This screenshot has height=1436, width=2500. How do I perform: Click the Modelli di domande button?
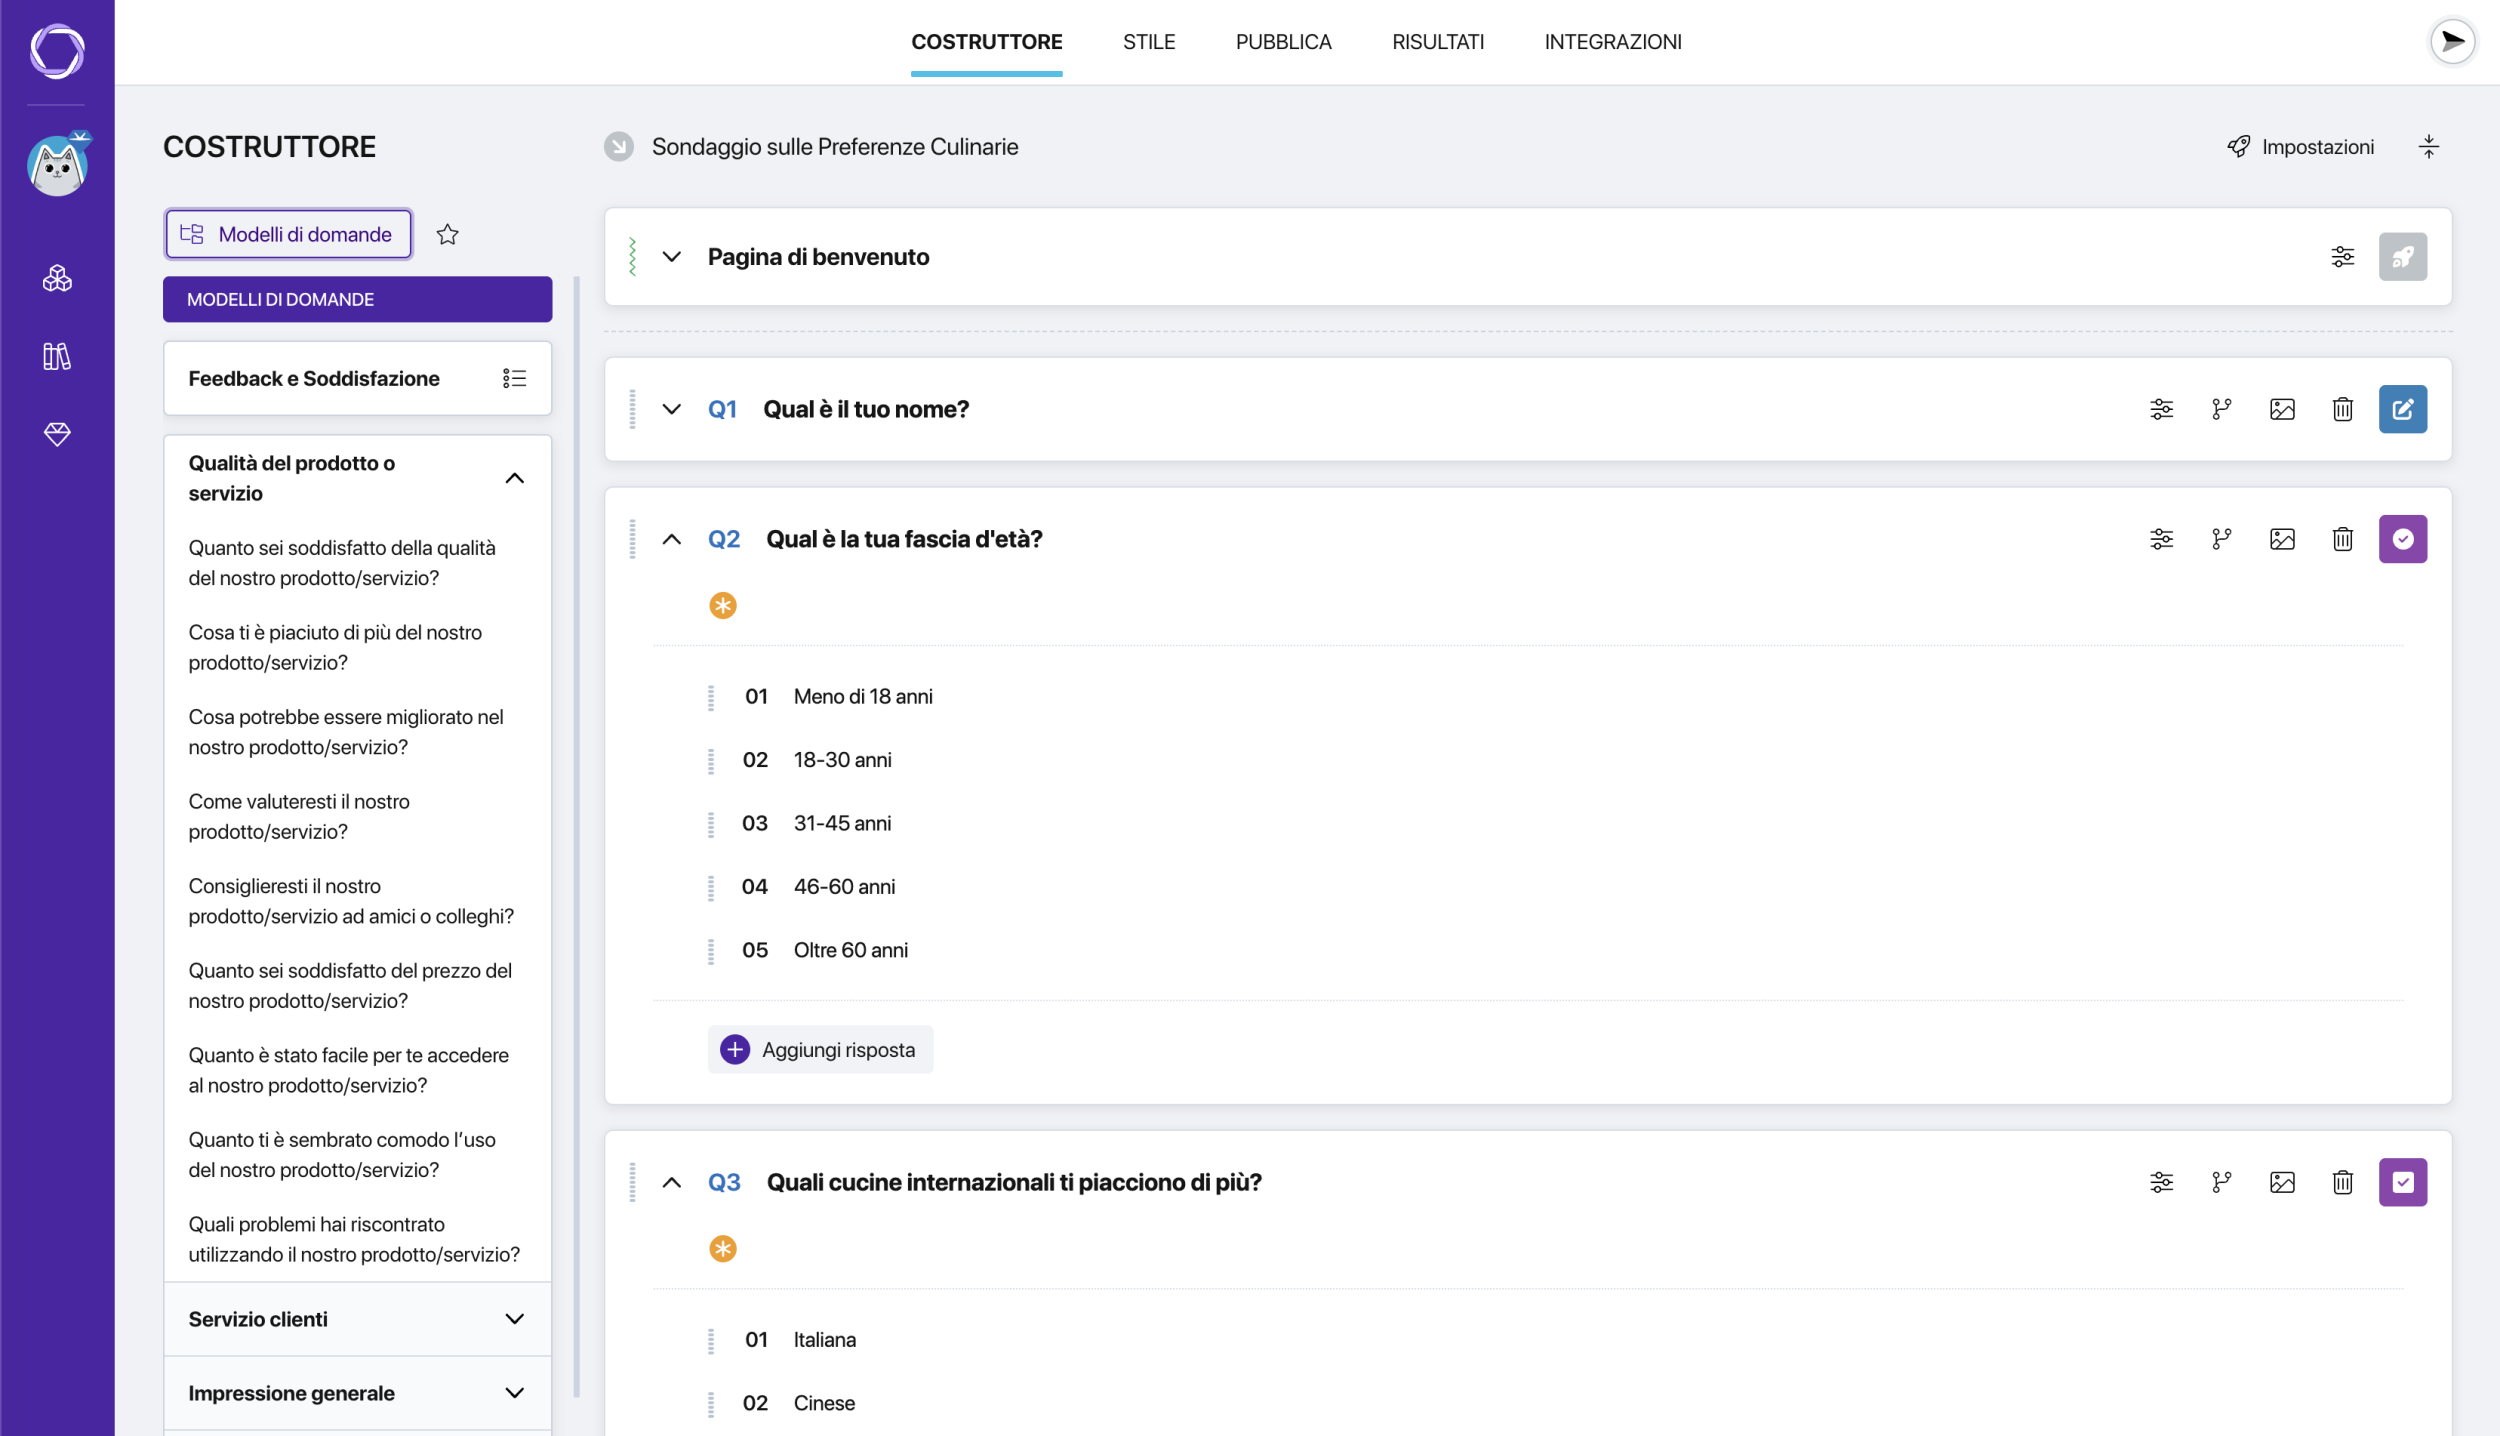(288, 234)
